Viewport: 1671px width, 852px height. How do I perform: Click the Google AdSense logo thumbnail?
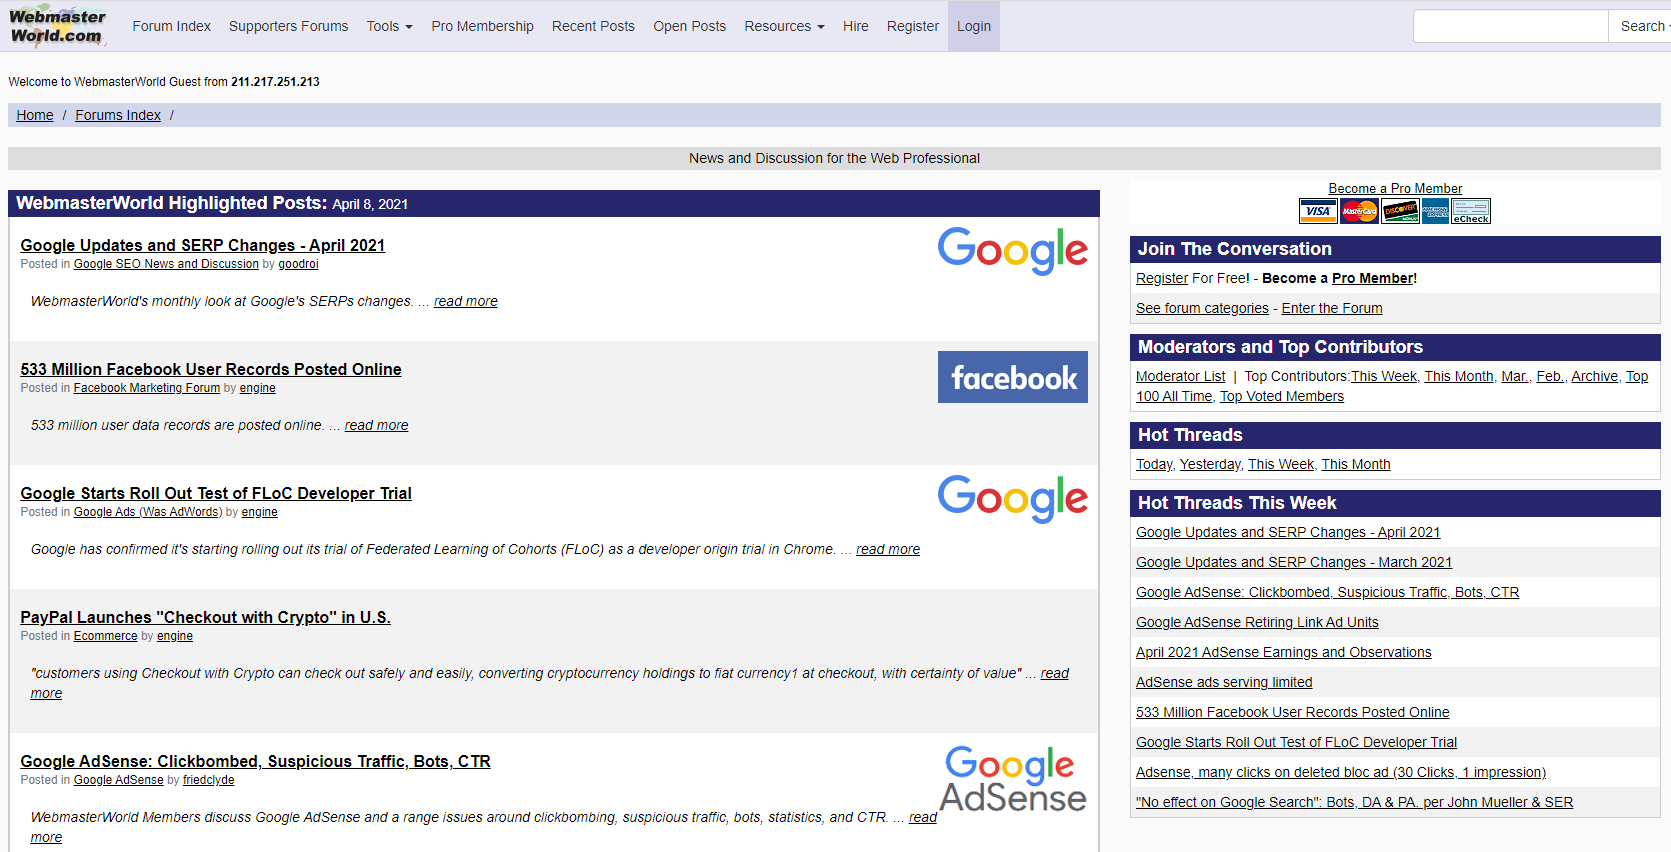[1012, 779]
